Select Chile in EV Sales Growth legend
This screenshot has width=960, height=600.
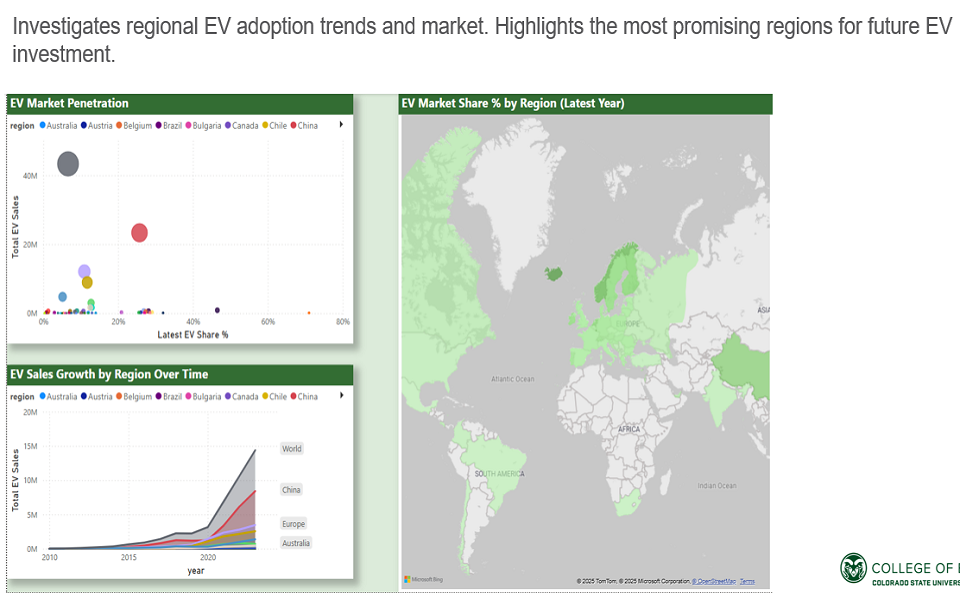pyautogui.click(x=274, y=397)
